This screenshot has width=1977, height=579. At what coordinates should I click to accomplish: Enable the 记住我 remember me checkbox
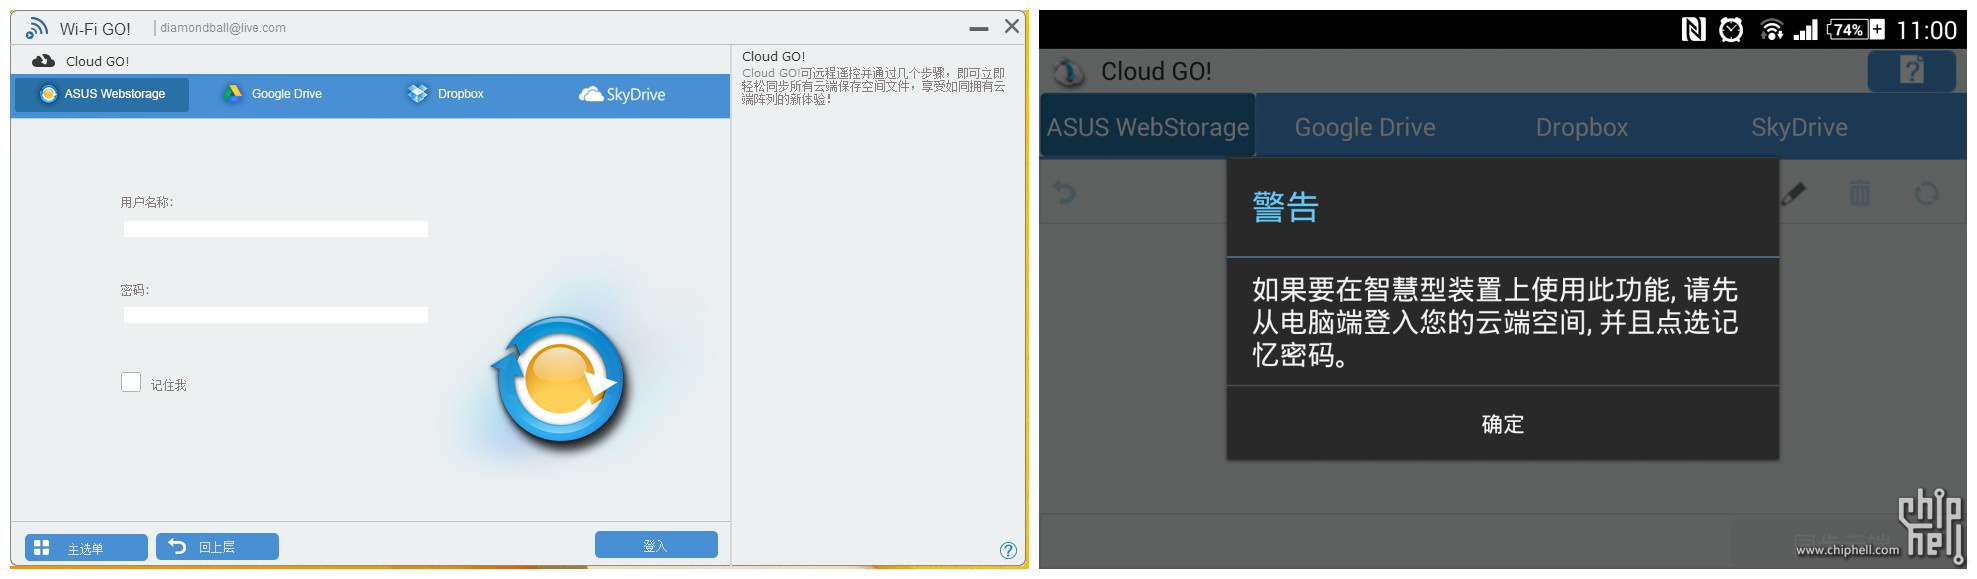[131, 382]
